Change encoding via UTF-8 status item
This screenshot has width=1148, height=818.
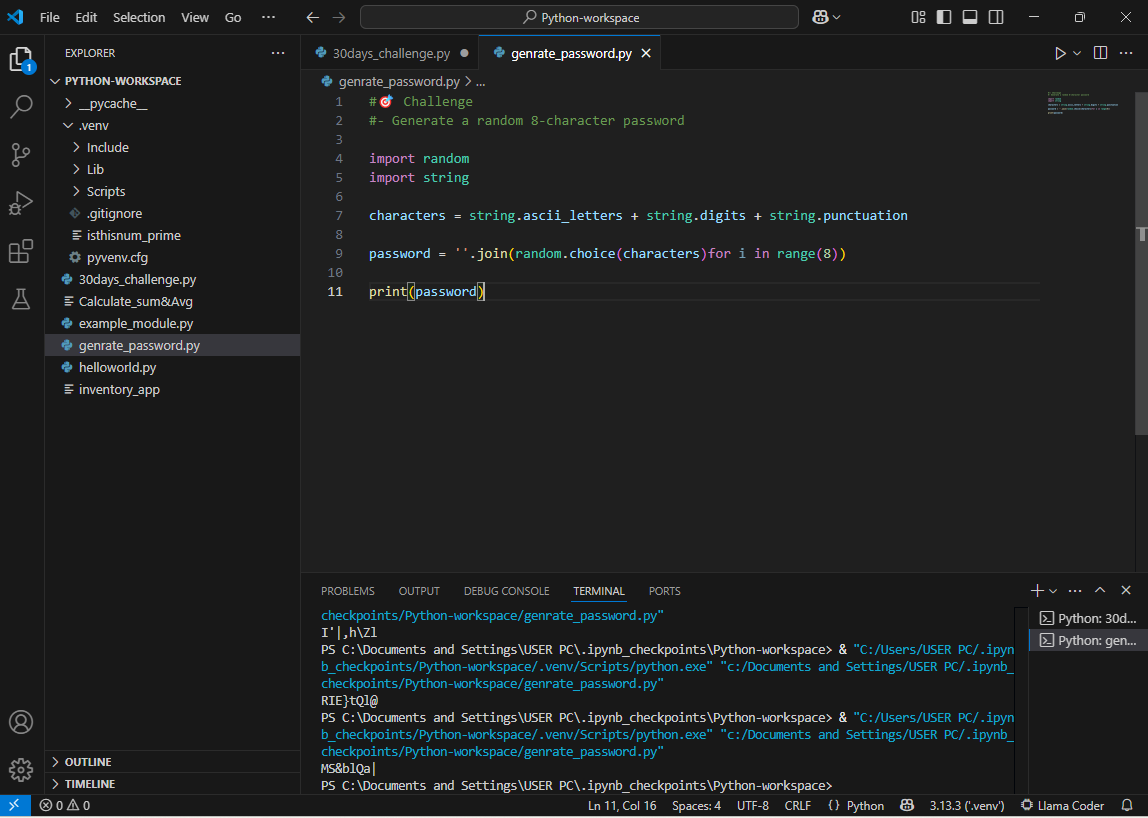[x=753, y=806]
